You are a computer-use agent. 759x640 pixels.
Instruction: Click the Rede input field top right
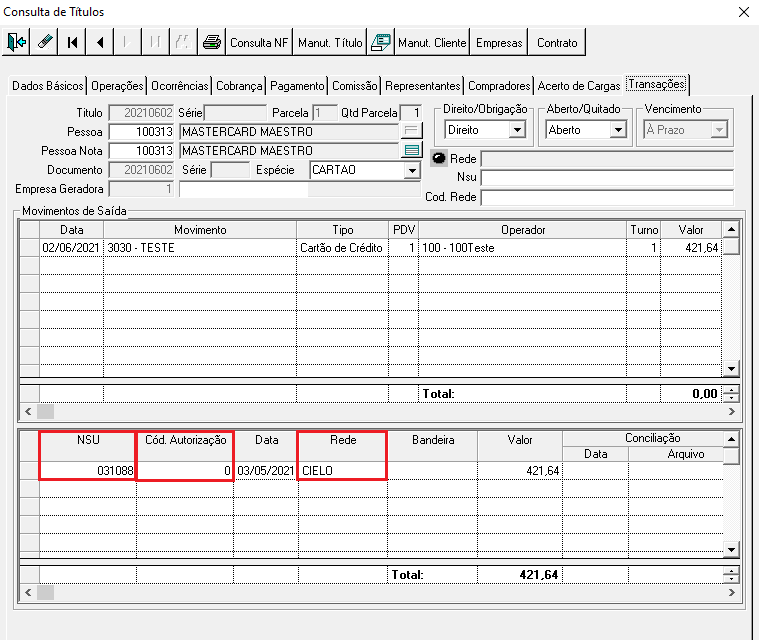[x=607, y=159]
